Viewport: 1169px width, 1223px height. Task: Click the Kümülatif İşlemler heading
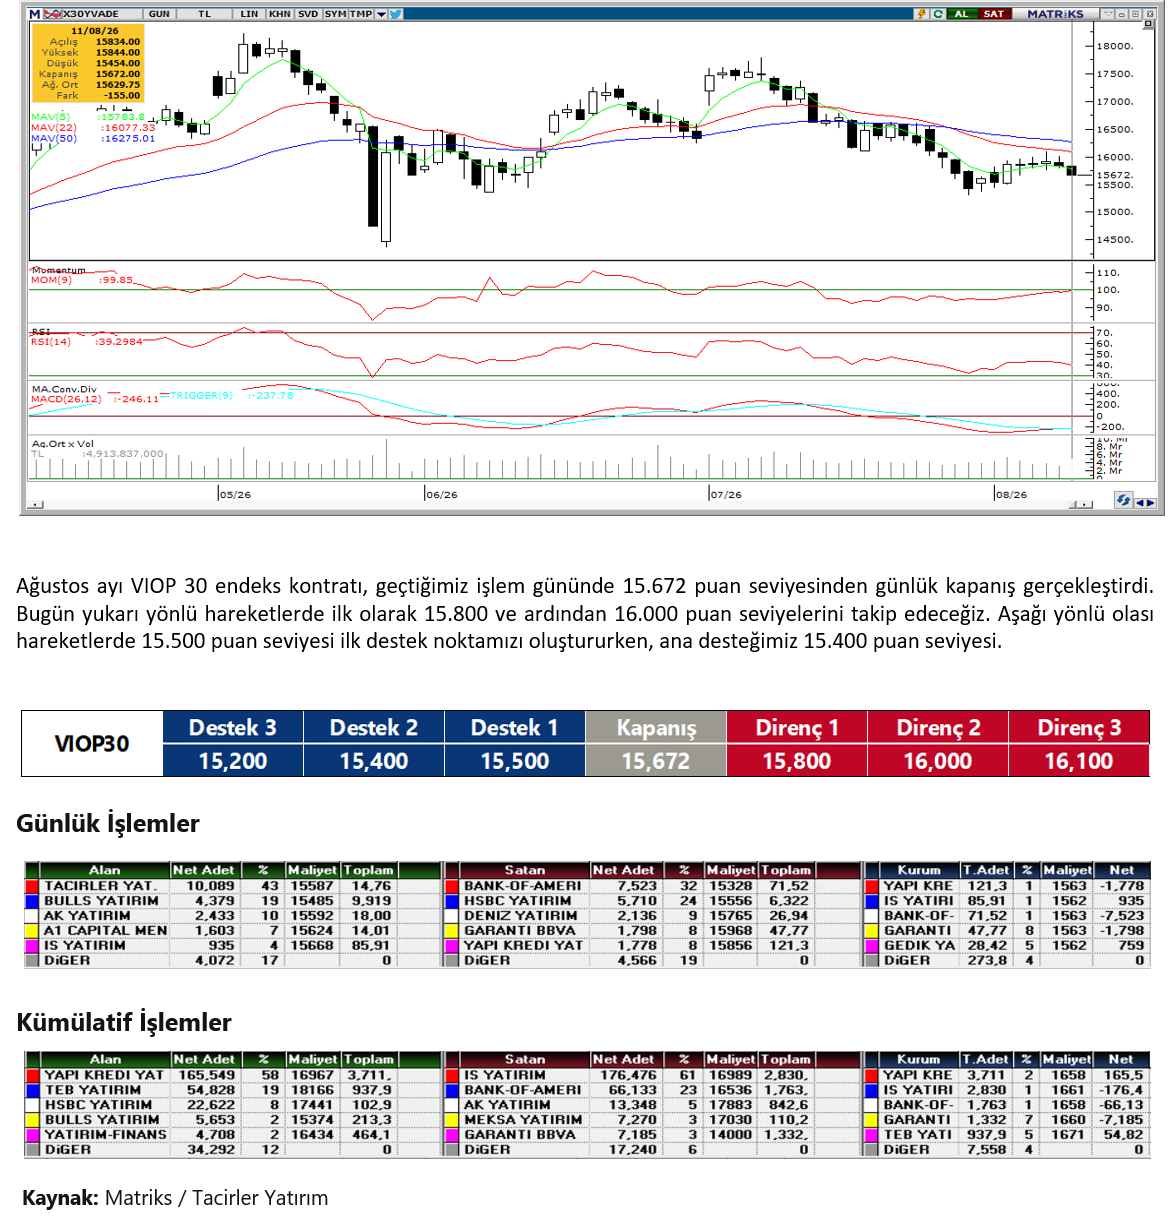pos(124,1023)
